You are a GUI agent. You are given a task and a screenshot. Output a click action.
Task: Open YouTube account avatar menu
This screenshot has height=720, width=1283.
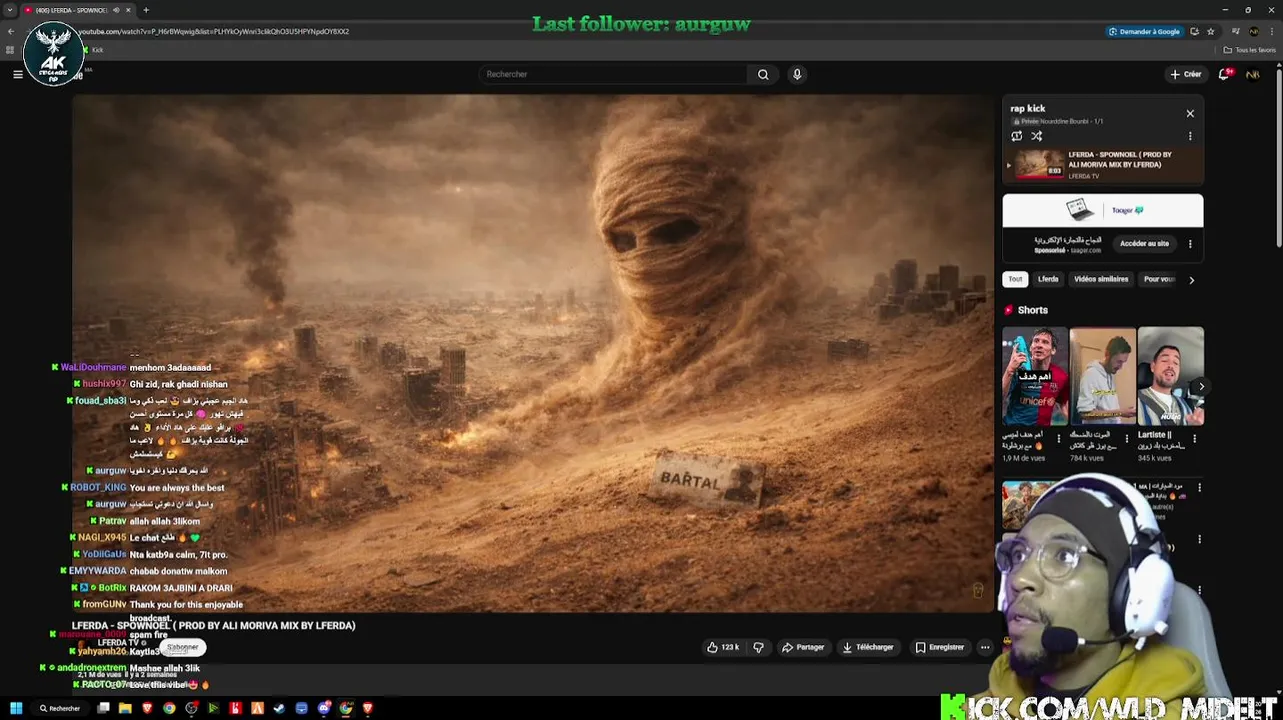click(1252, 74)
